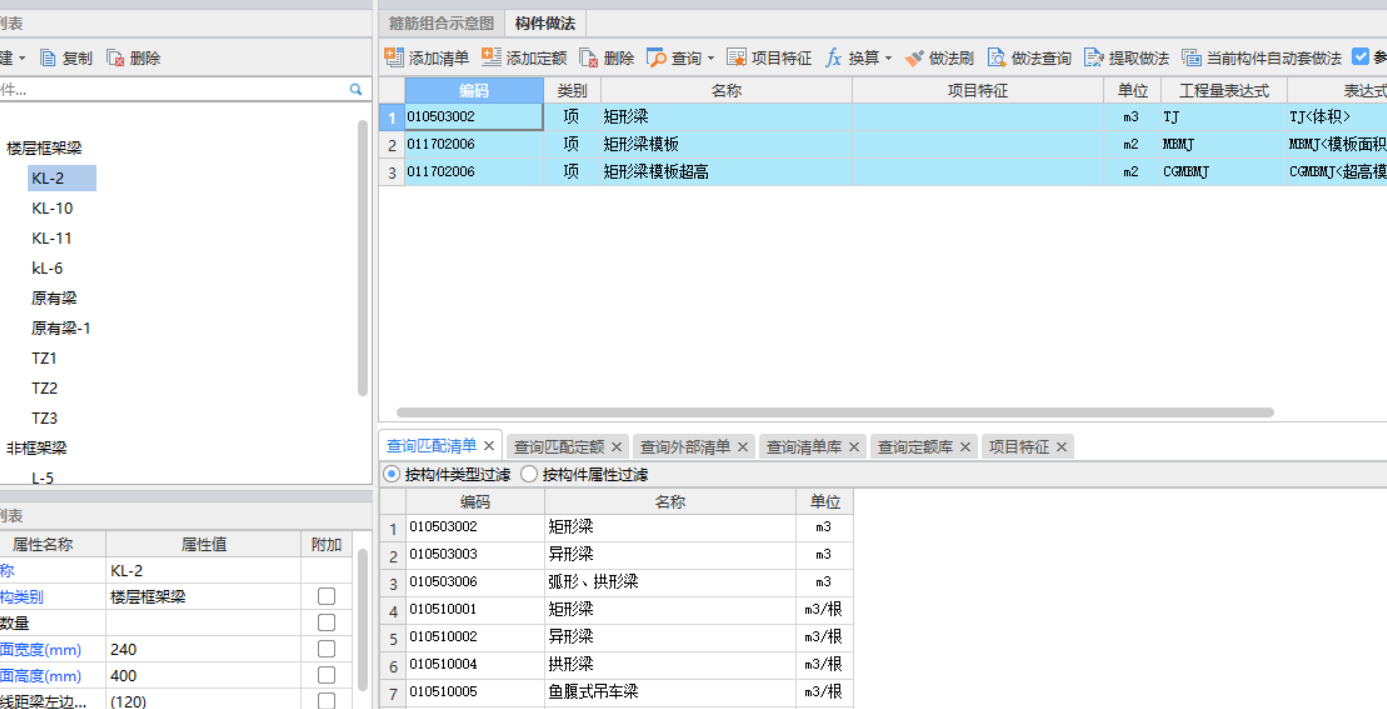This screenshot has height=709, width=1387.
Task: Select TZ2 in the component tree
Action: click(x=44, y=388)
